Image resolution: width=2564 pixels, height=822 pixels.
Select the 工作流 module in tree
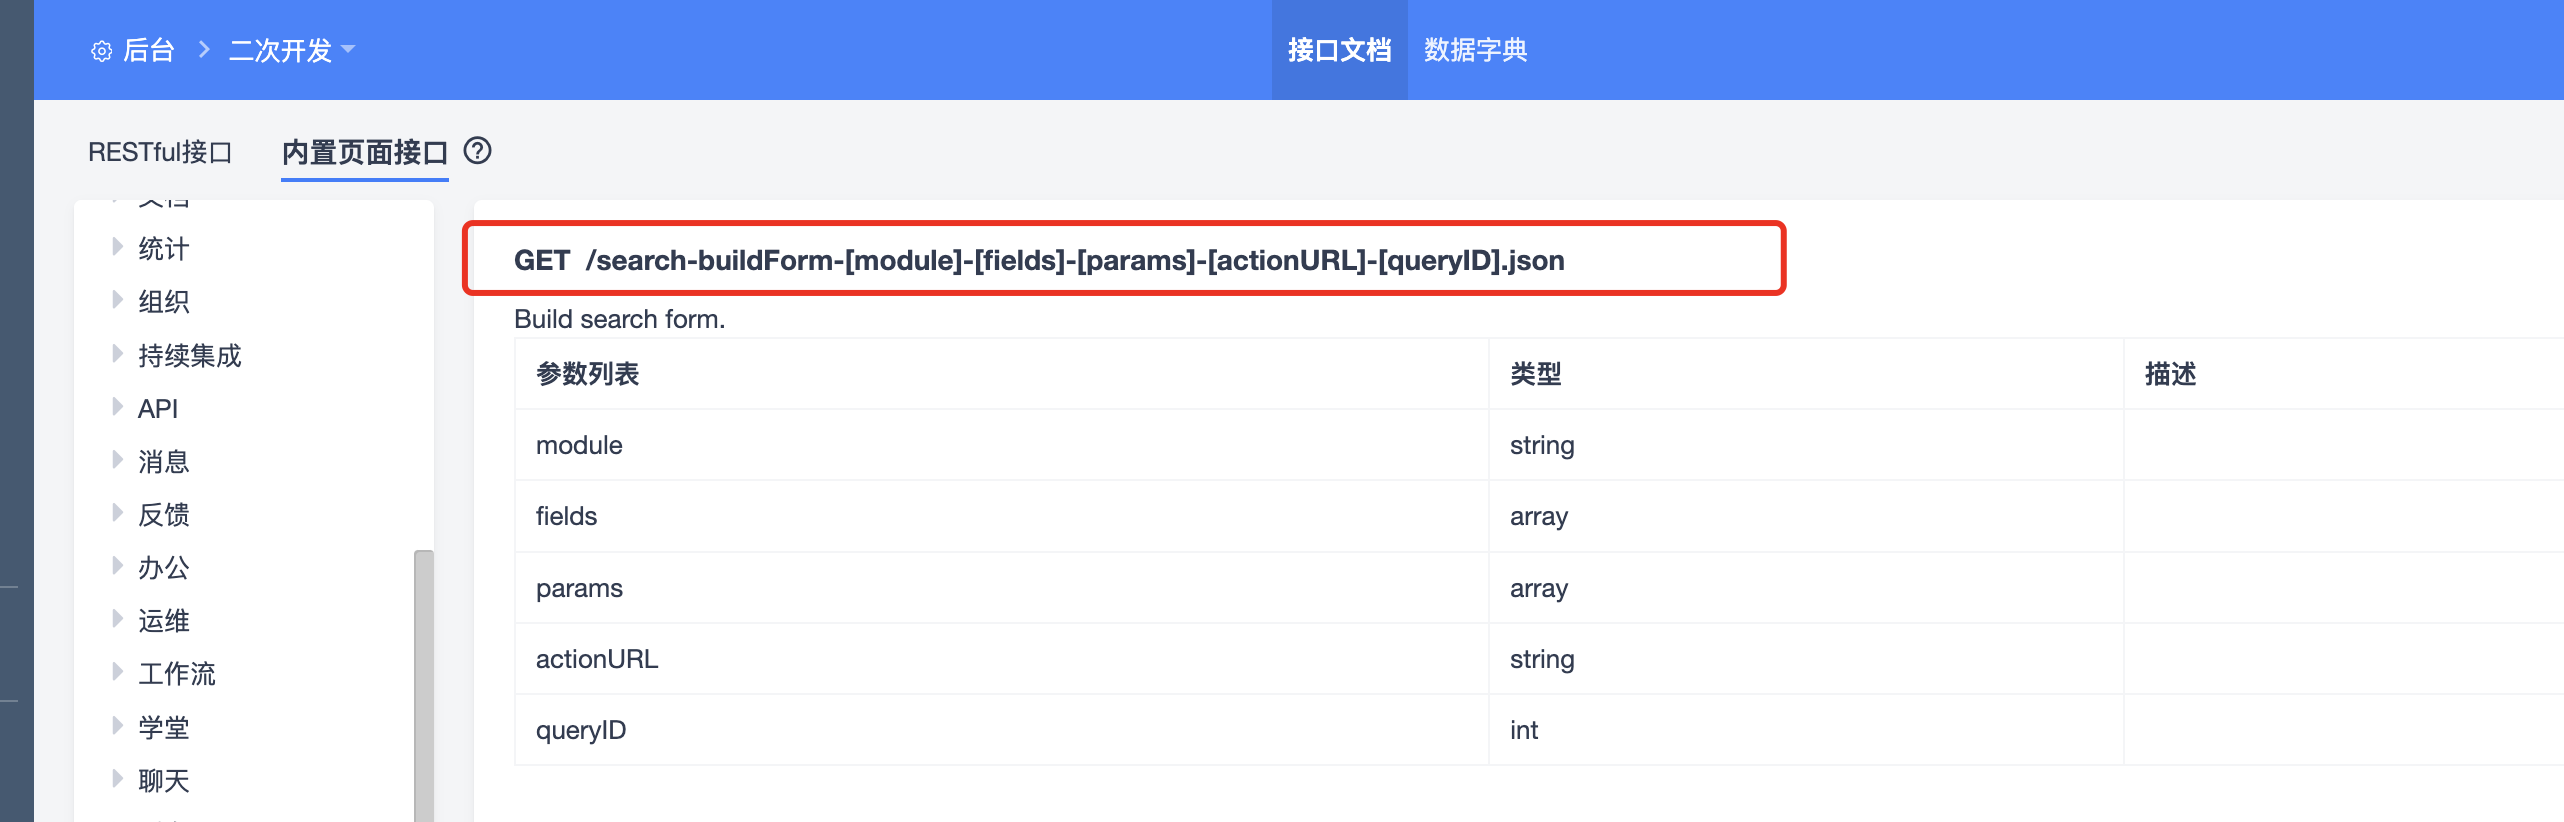(176, 674)
